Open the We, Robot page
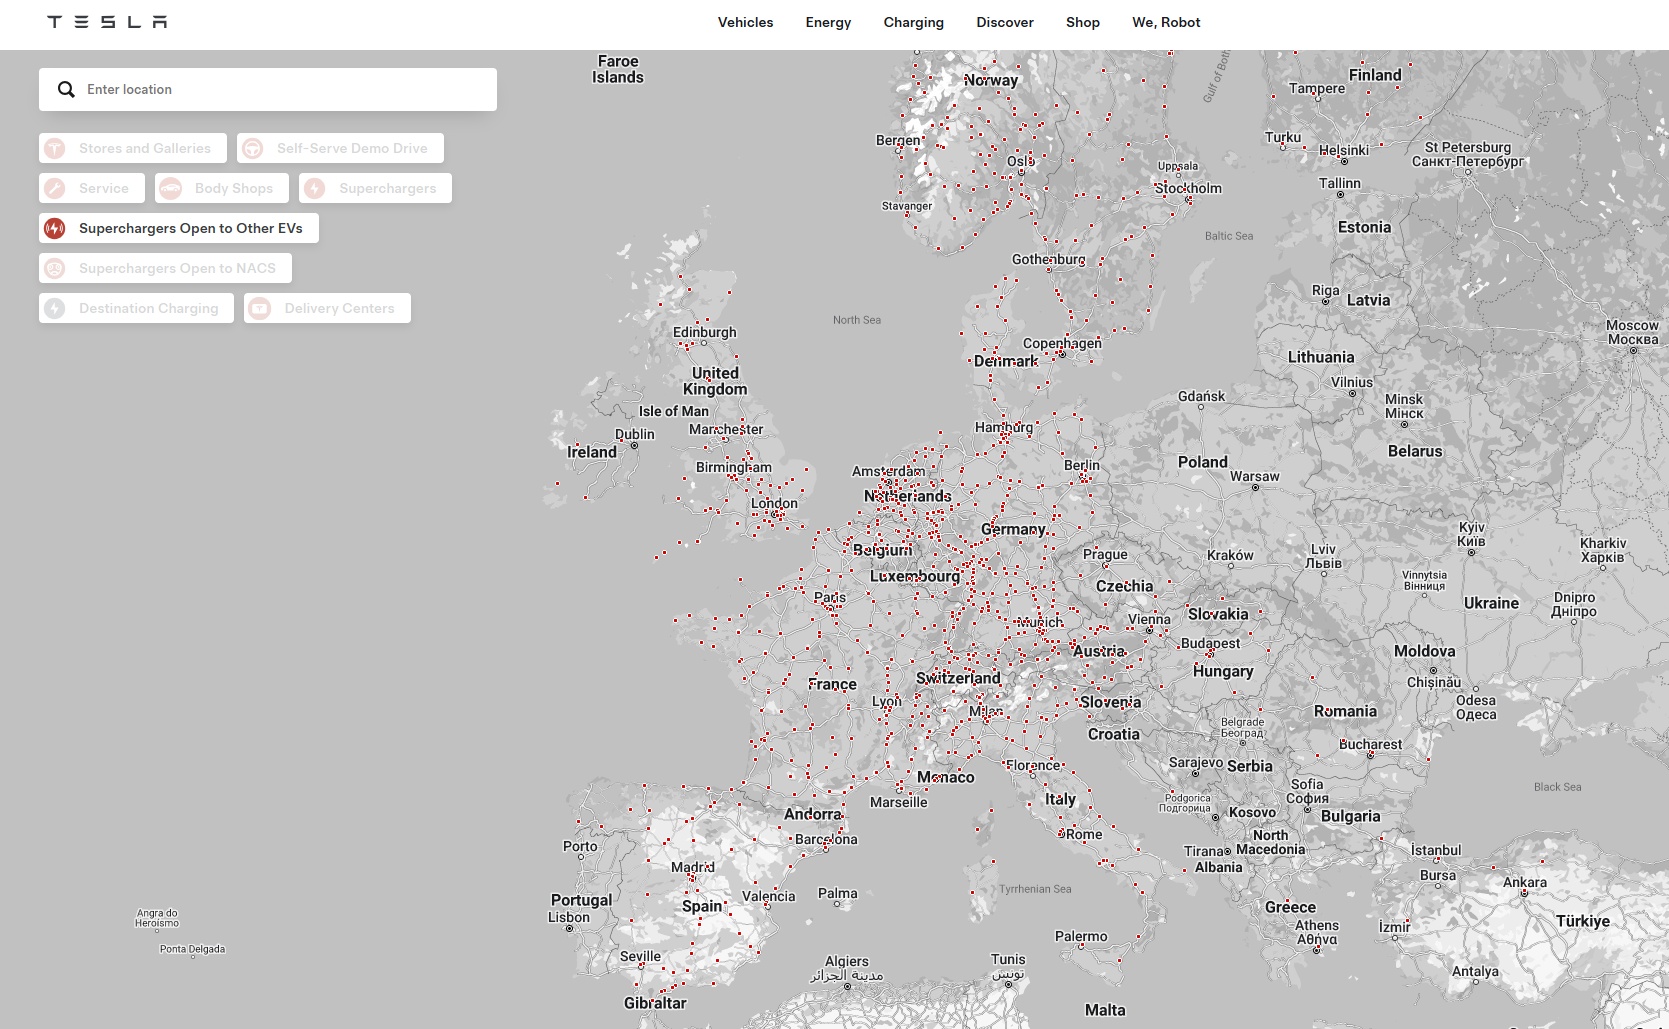The height and width of the screenshot is (1029, 1669). pyautogui.click(x=1166, y=22)
